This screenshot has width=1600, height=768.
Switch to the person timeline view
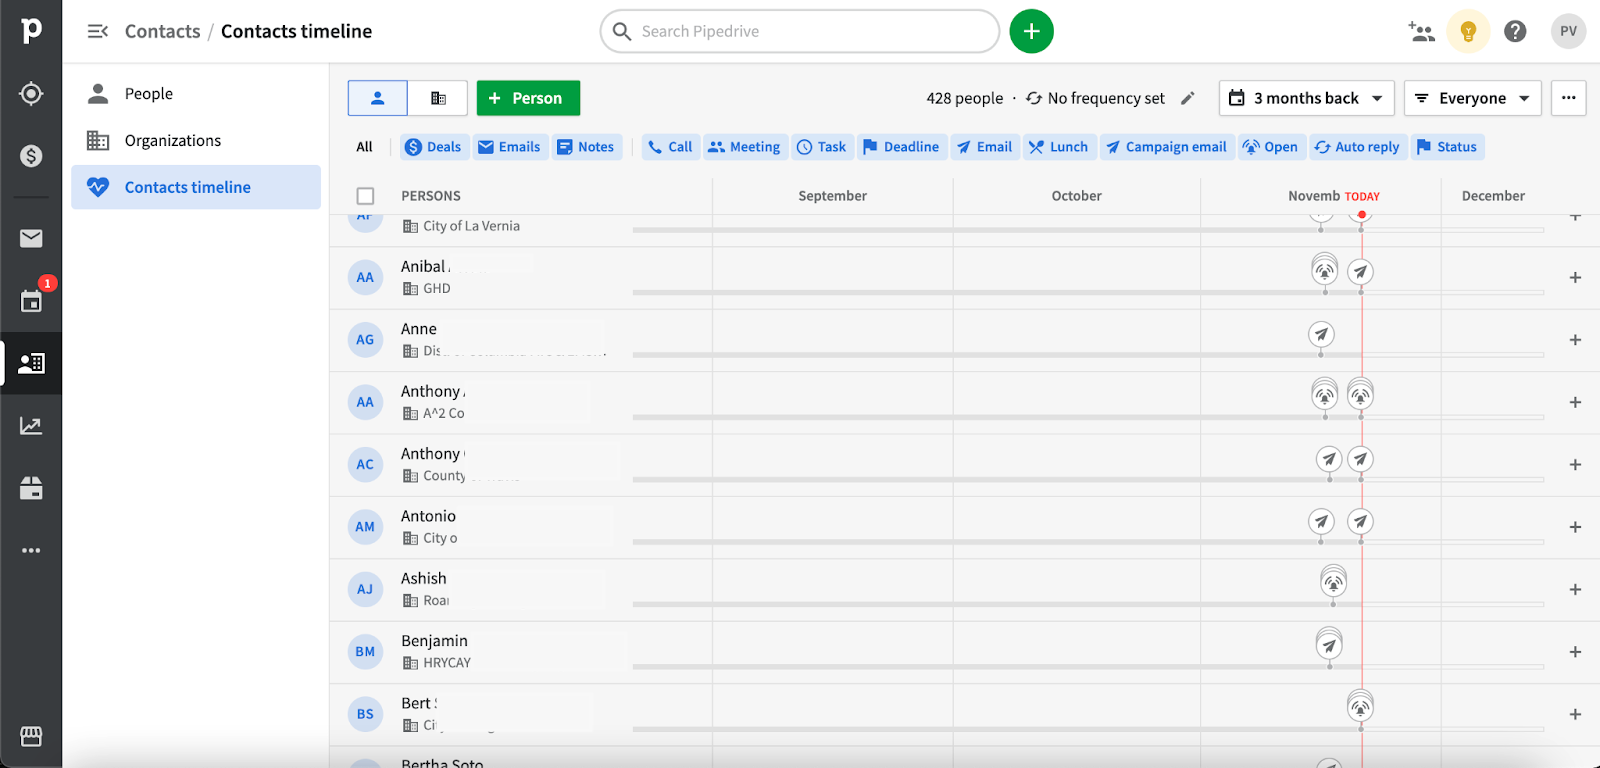378,98
